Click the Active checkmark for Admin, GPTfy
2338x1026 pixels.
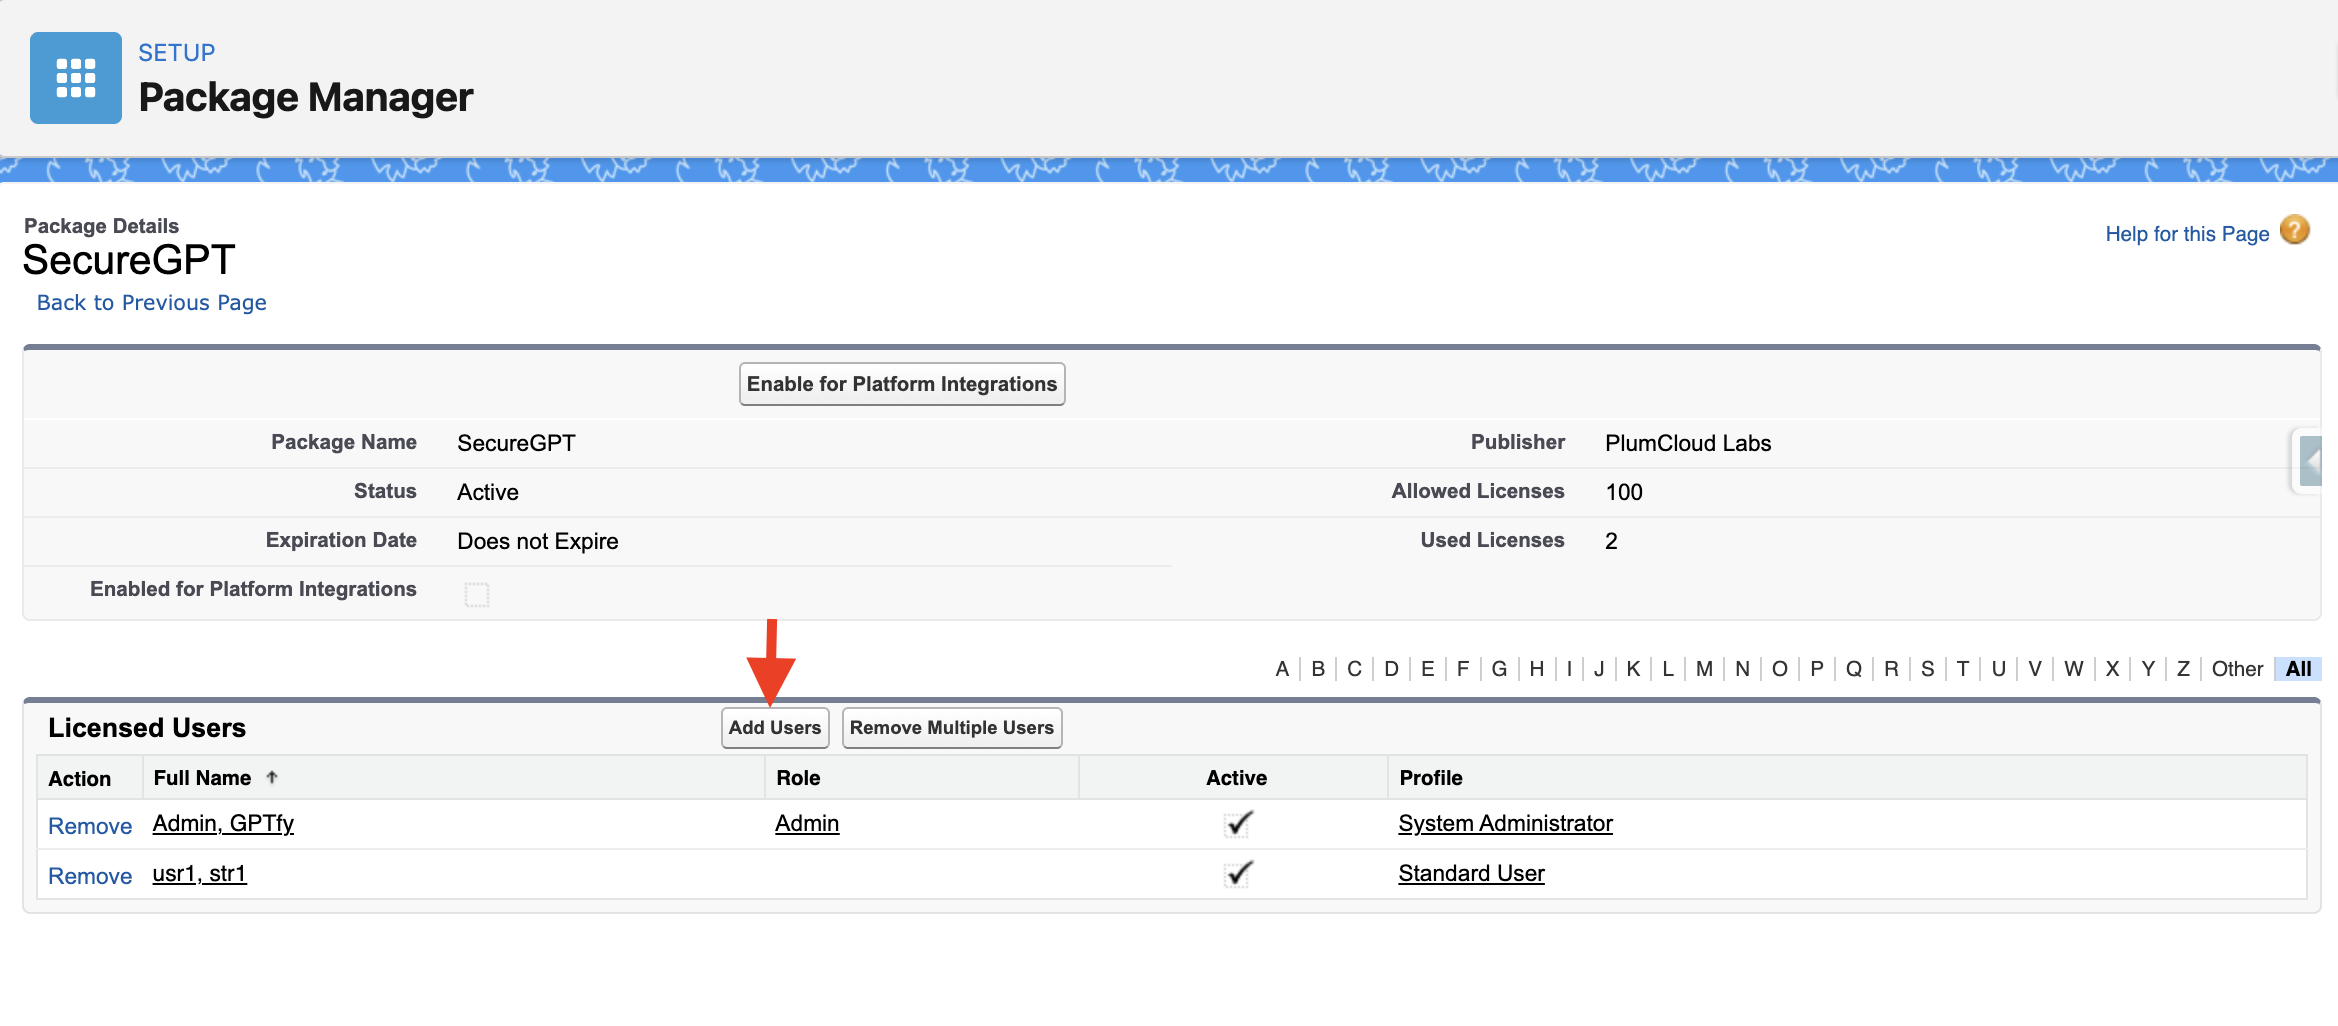pyautogui.click(x=1238, y=824)
